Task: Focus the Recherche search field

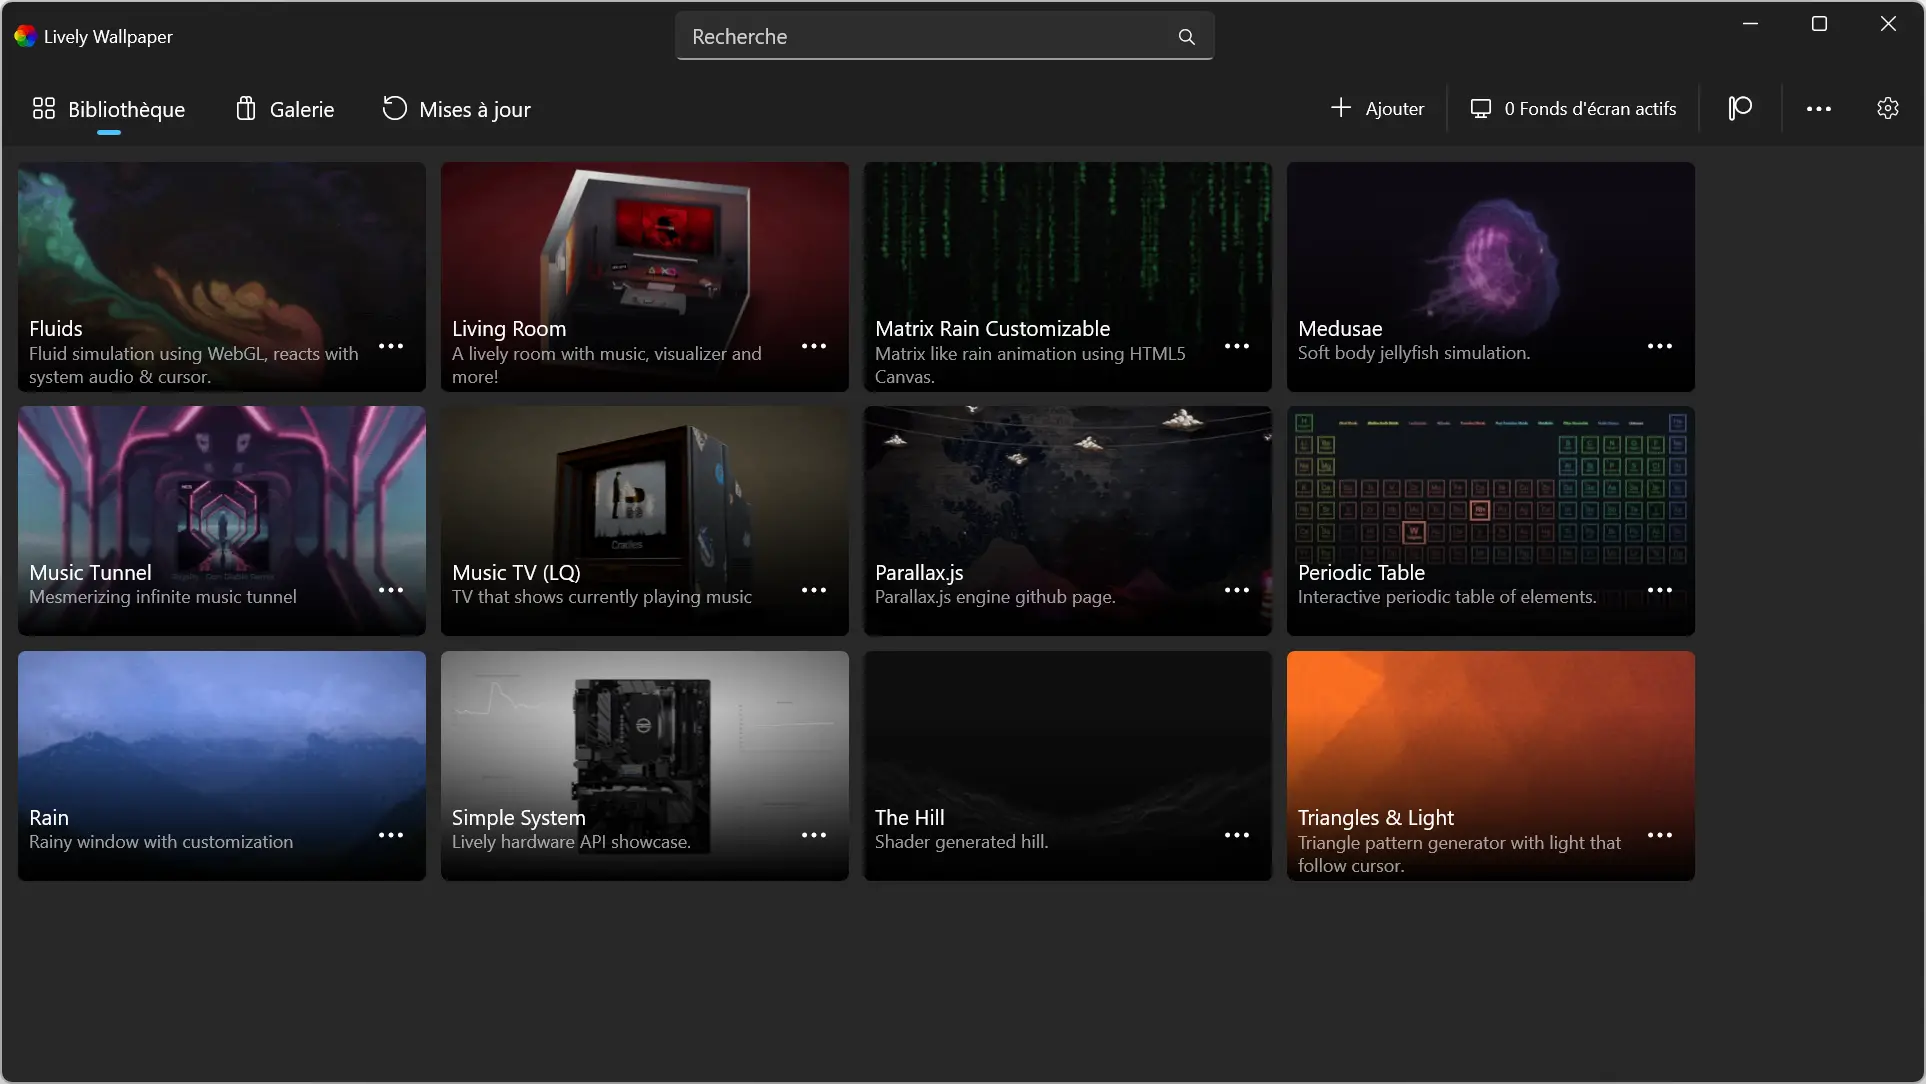Action: 944,36
